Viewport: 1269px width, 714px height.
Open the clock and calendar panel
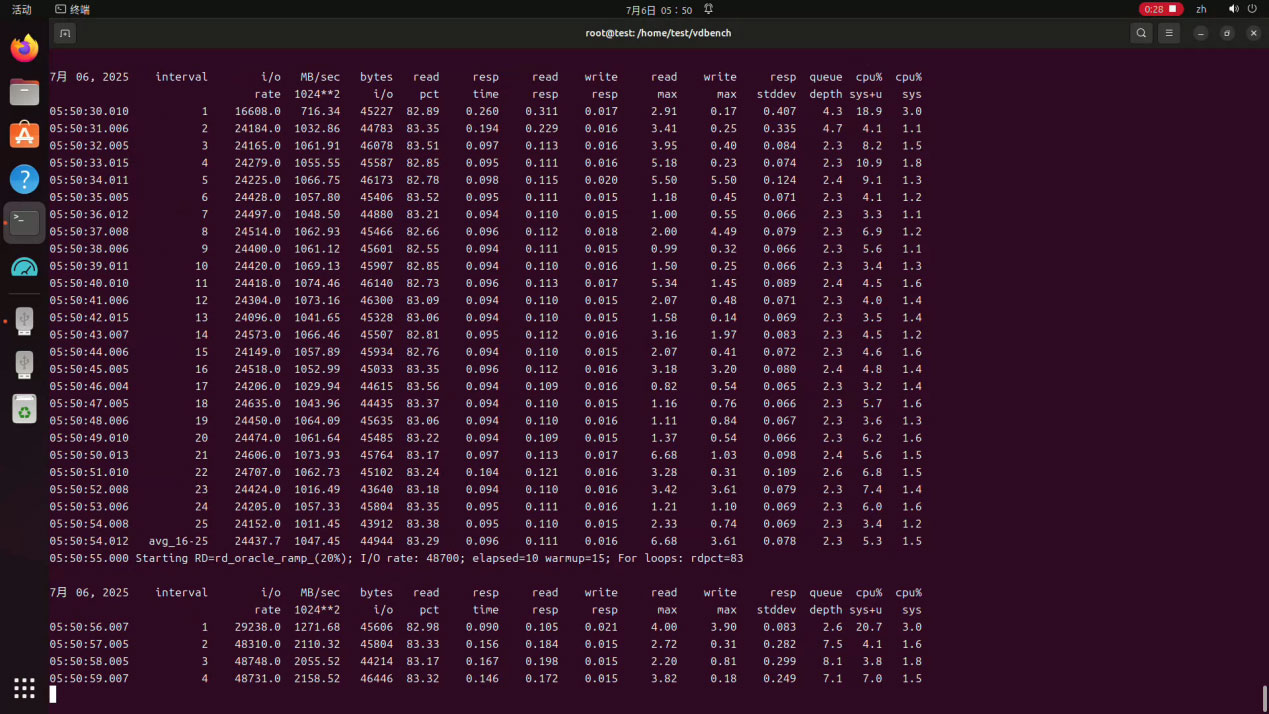pyautogui.click(x=658, y=10)
